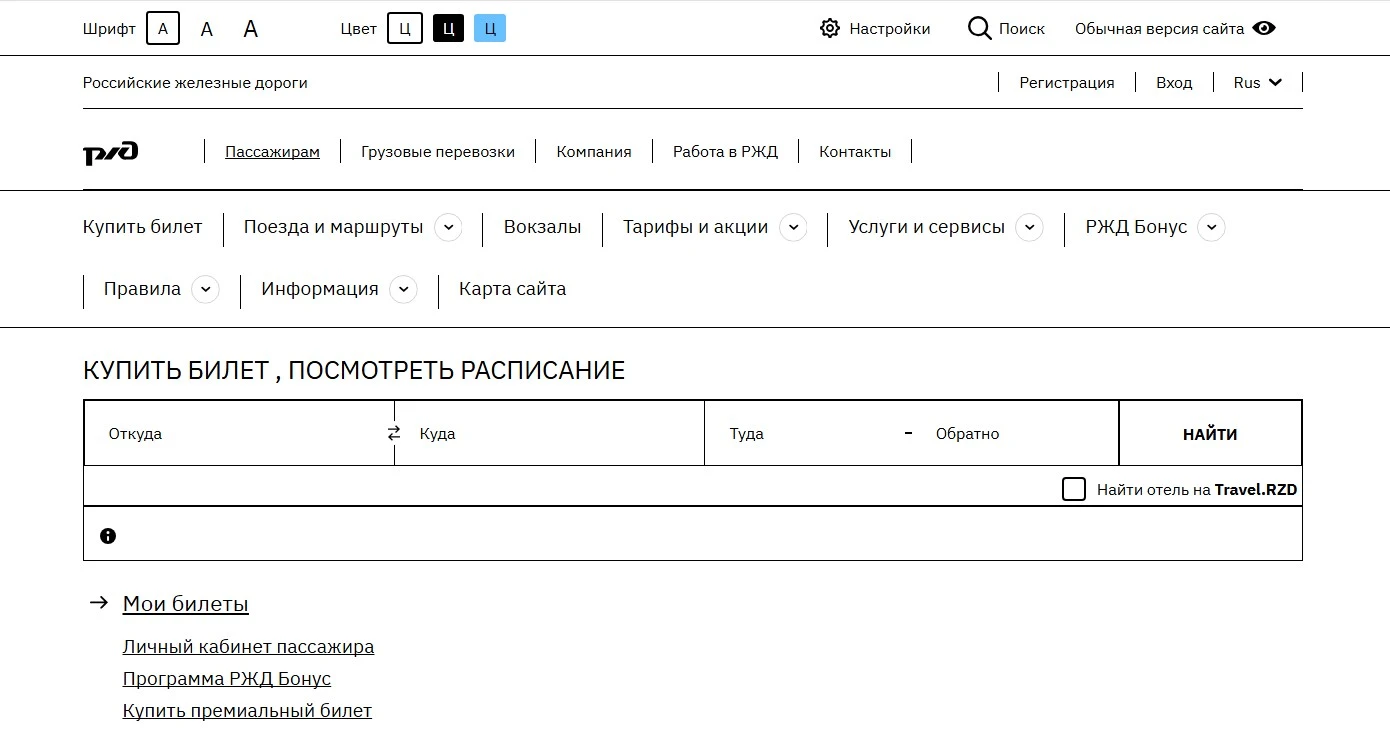Screen dimensions: 1390x740
Task: Expand the Поезда и маршруты dropdown
Action: (x=449, y=228)
